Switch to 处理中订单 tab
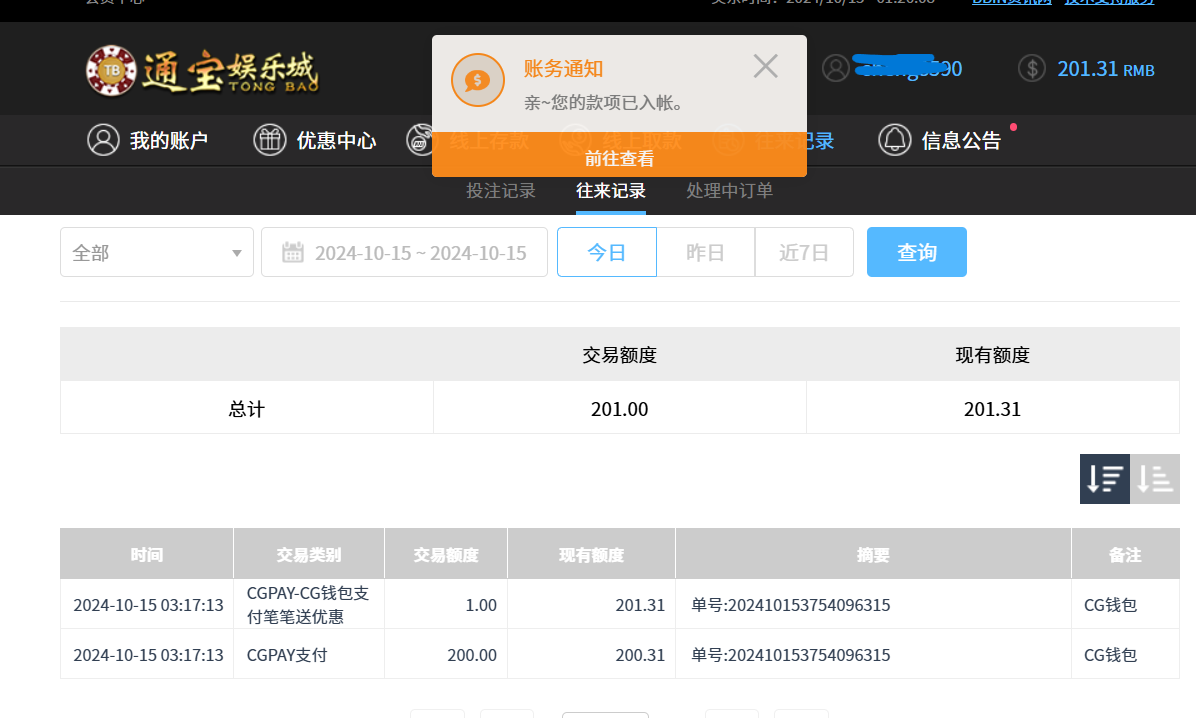 [729, 191]
